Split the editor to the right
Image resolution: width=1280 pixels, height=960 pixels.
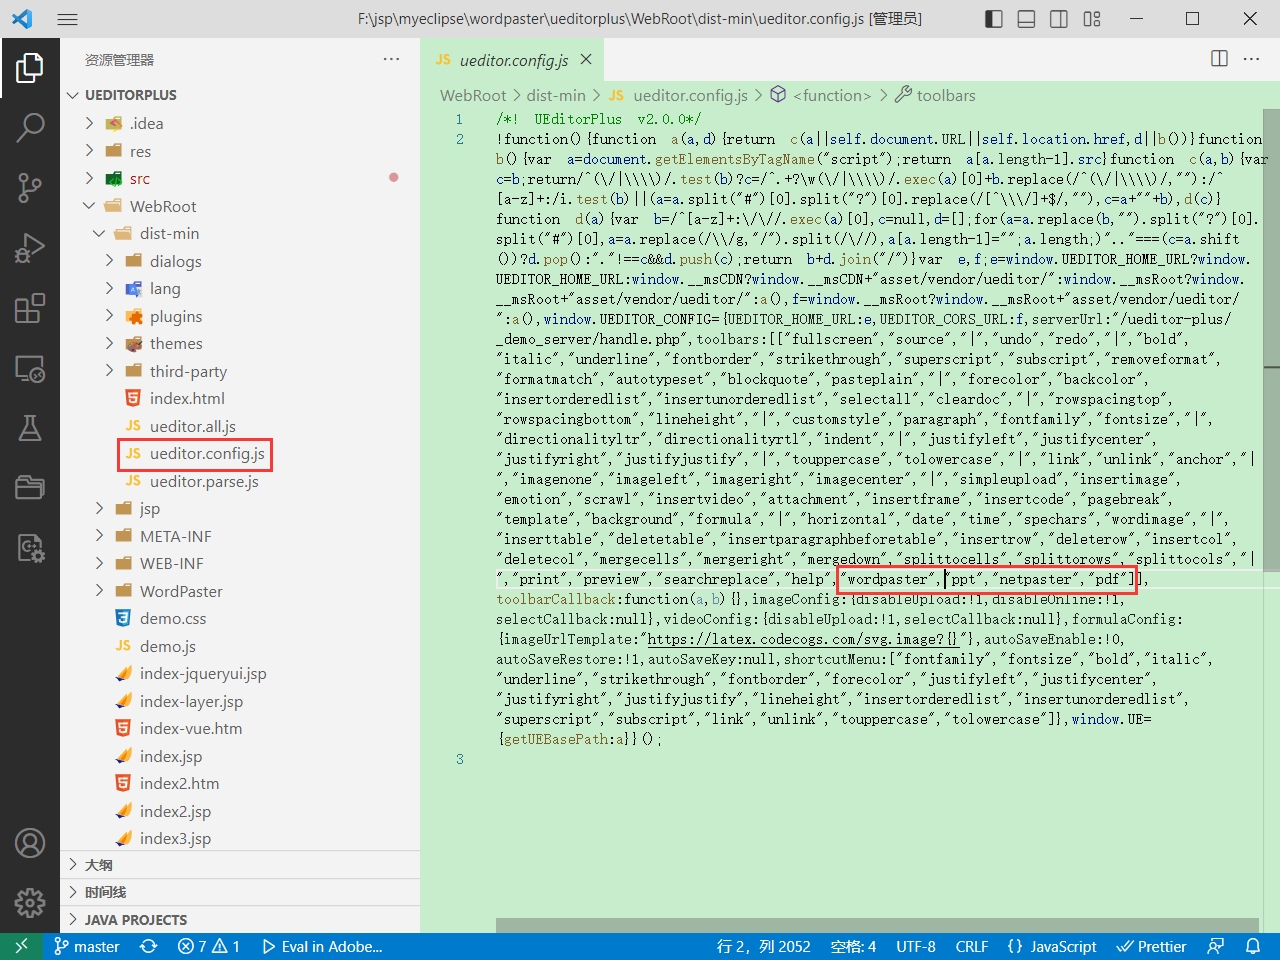point(1219,59)
